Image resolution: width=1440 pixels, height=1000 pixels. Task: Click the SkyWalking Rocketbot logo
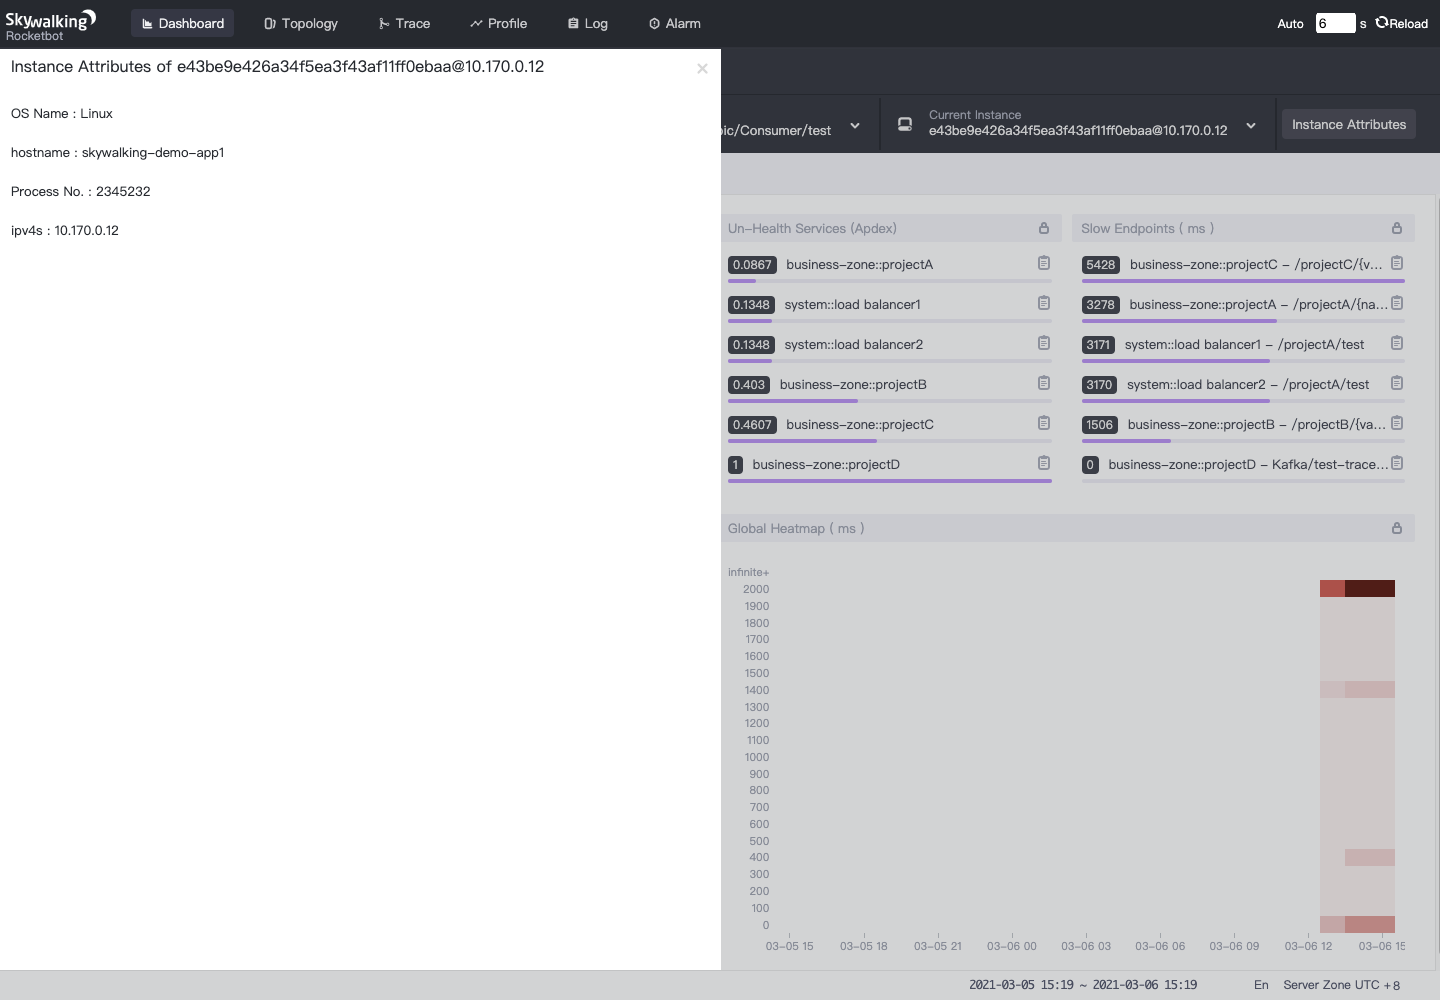(50, 24)
